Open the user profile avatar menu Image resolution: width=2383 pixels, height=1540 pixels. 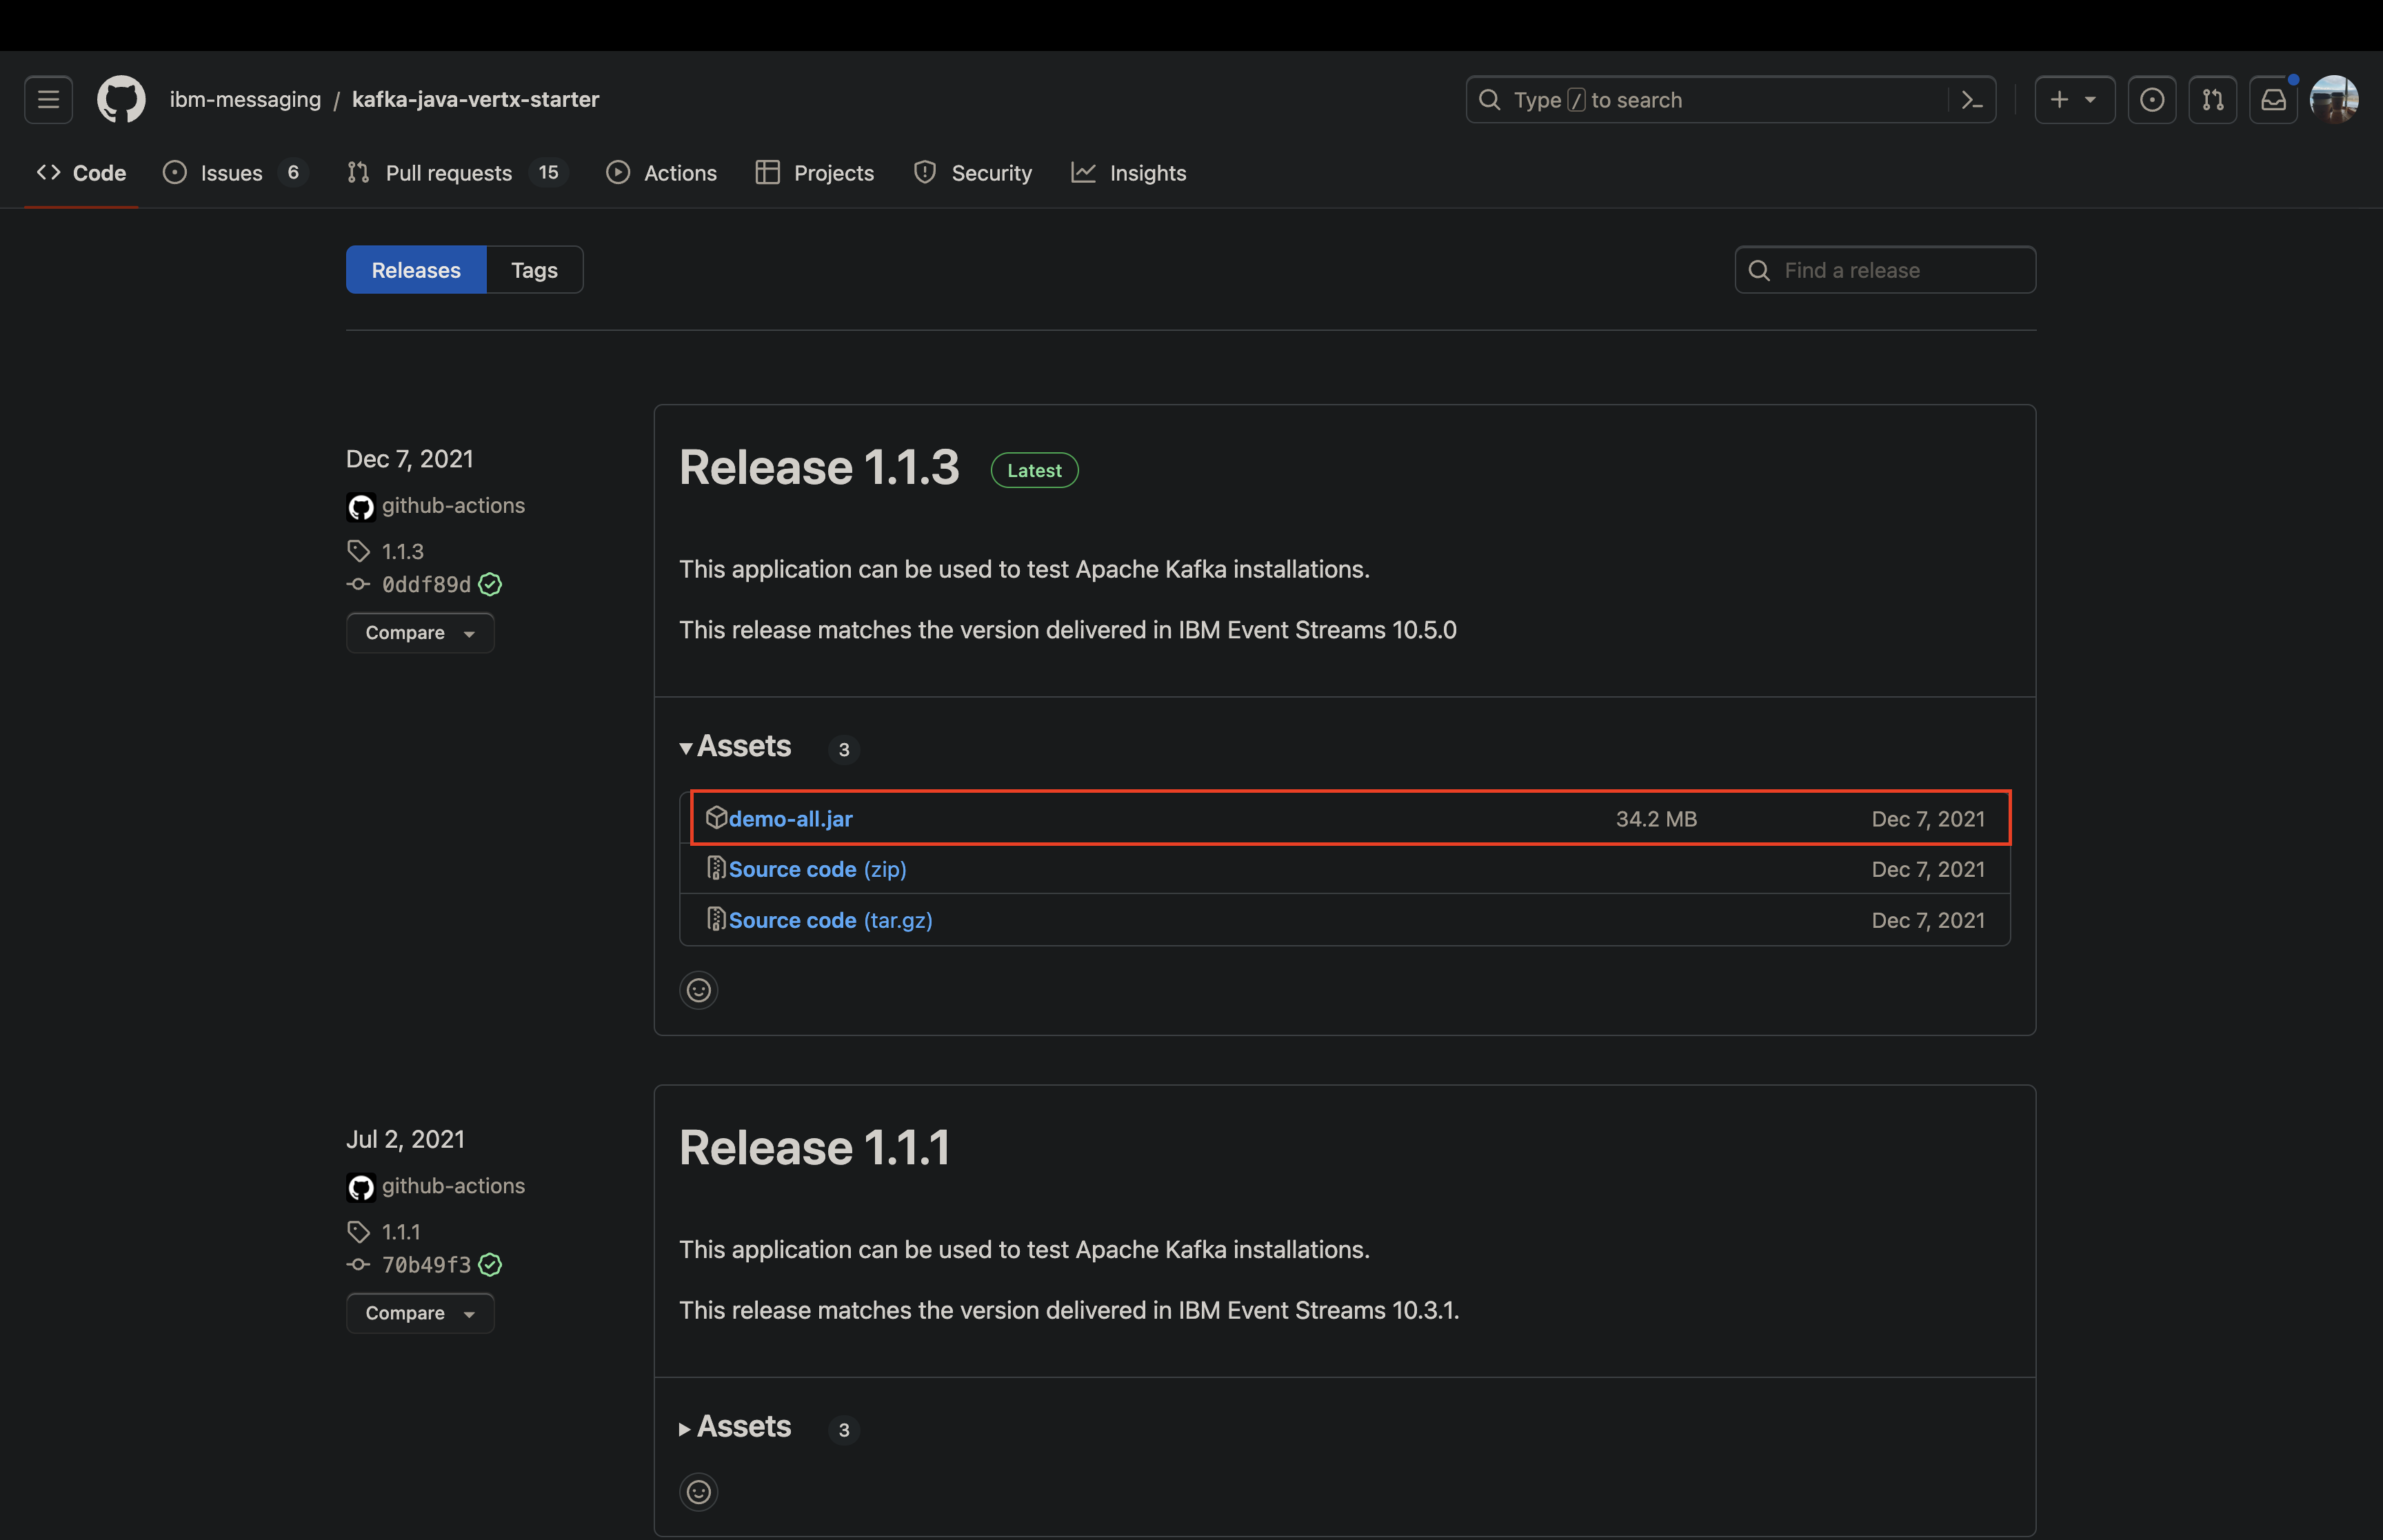(x=2334, y=100)
